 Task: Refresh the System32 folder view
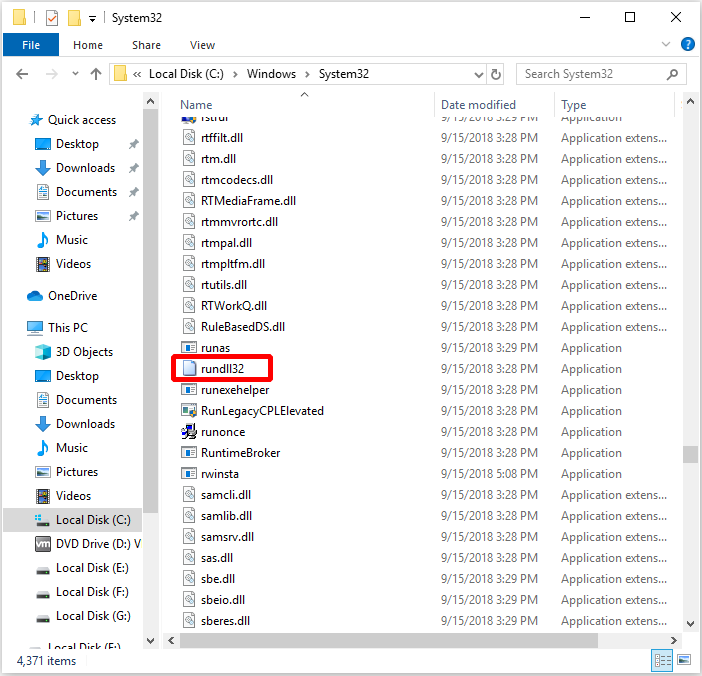point(496,74)
